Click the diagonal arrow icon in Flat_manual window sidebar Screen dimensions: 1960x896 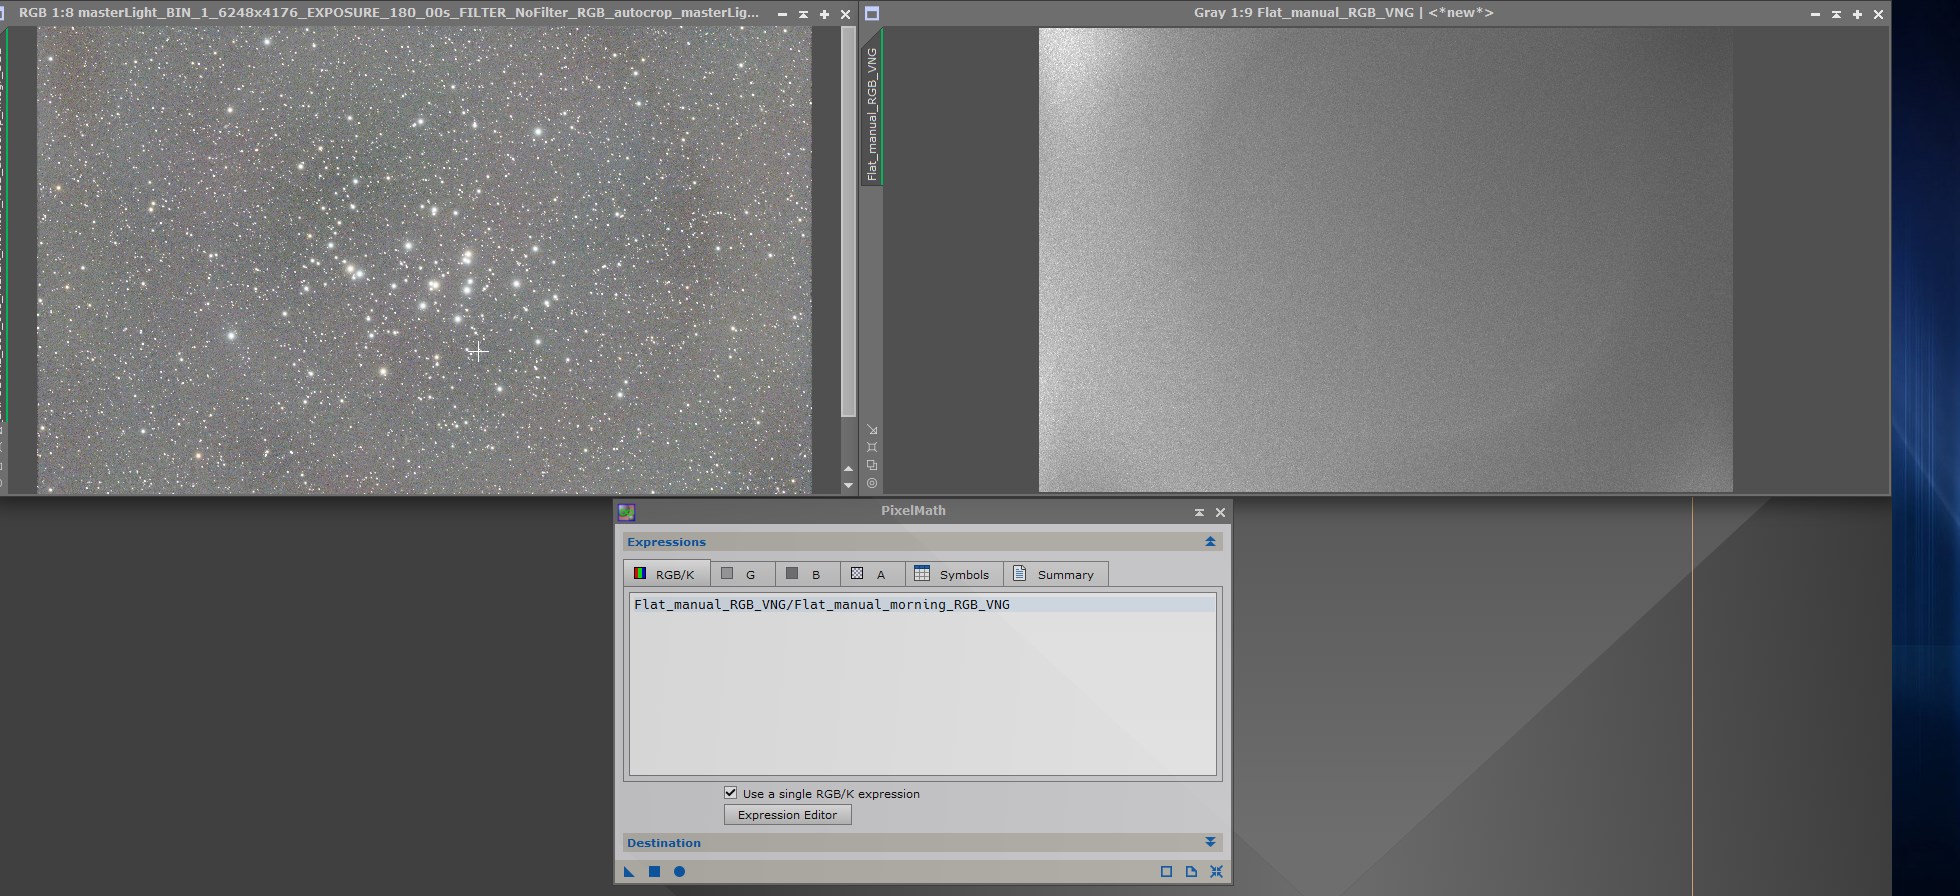click(872, 430)
